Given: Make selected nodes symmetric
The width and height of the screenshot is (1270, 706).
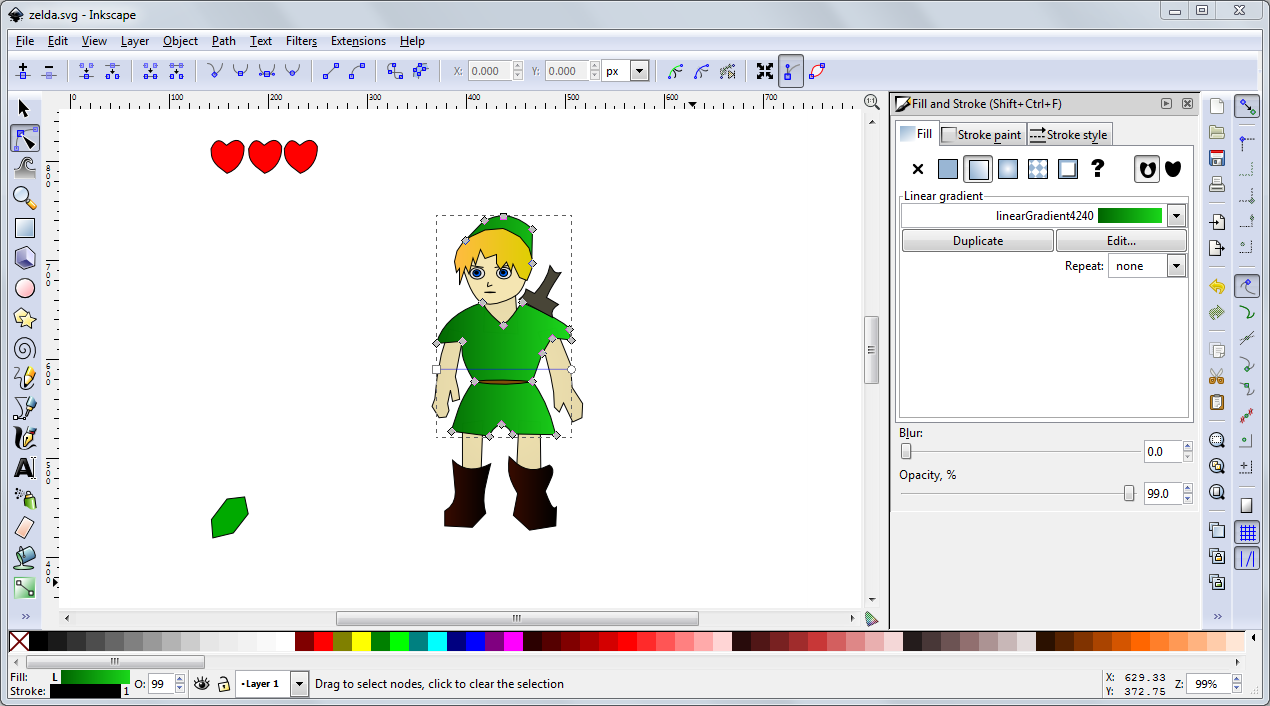Looking at the screenshot, I should click(x=266, y=71).
